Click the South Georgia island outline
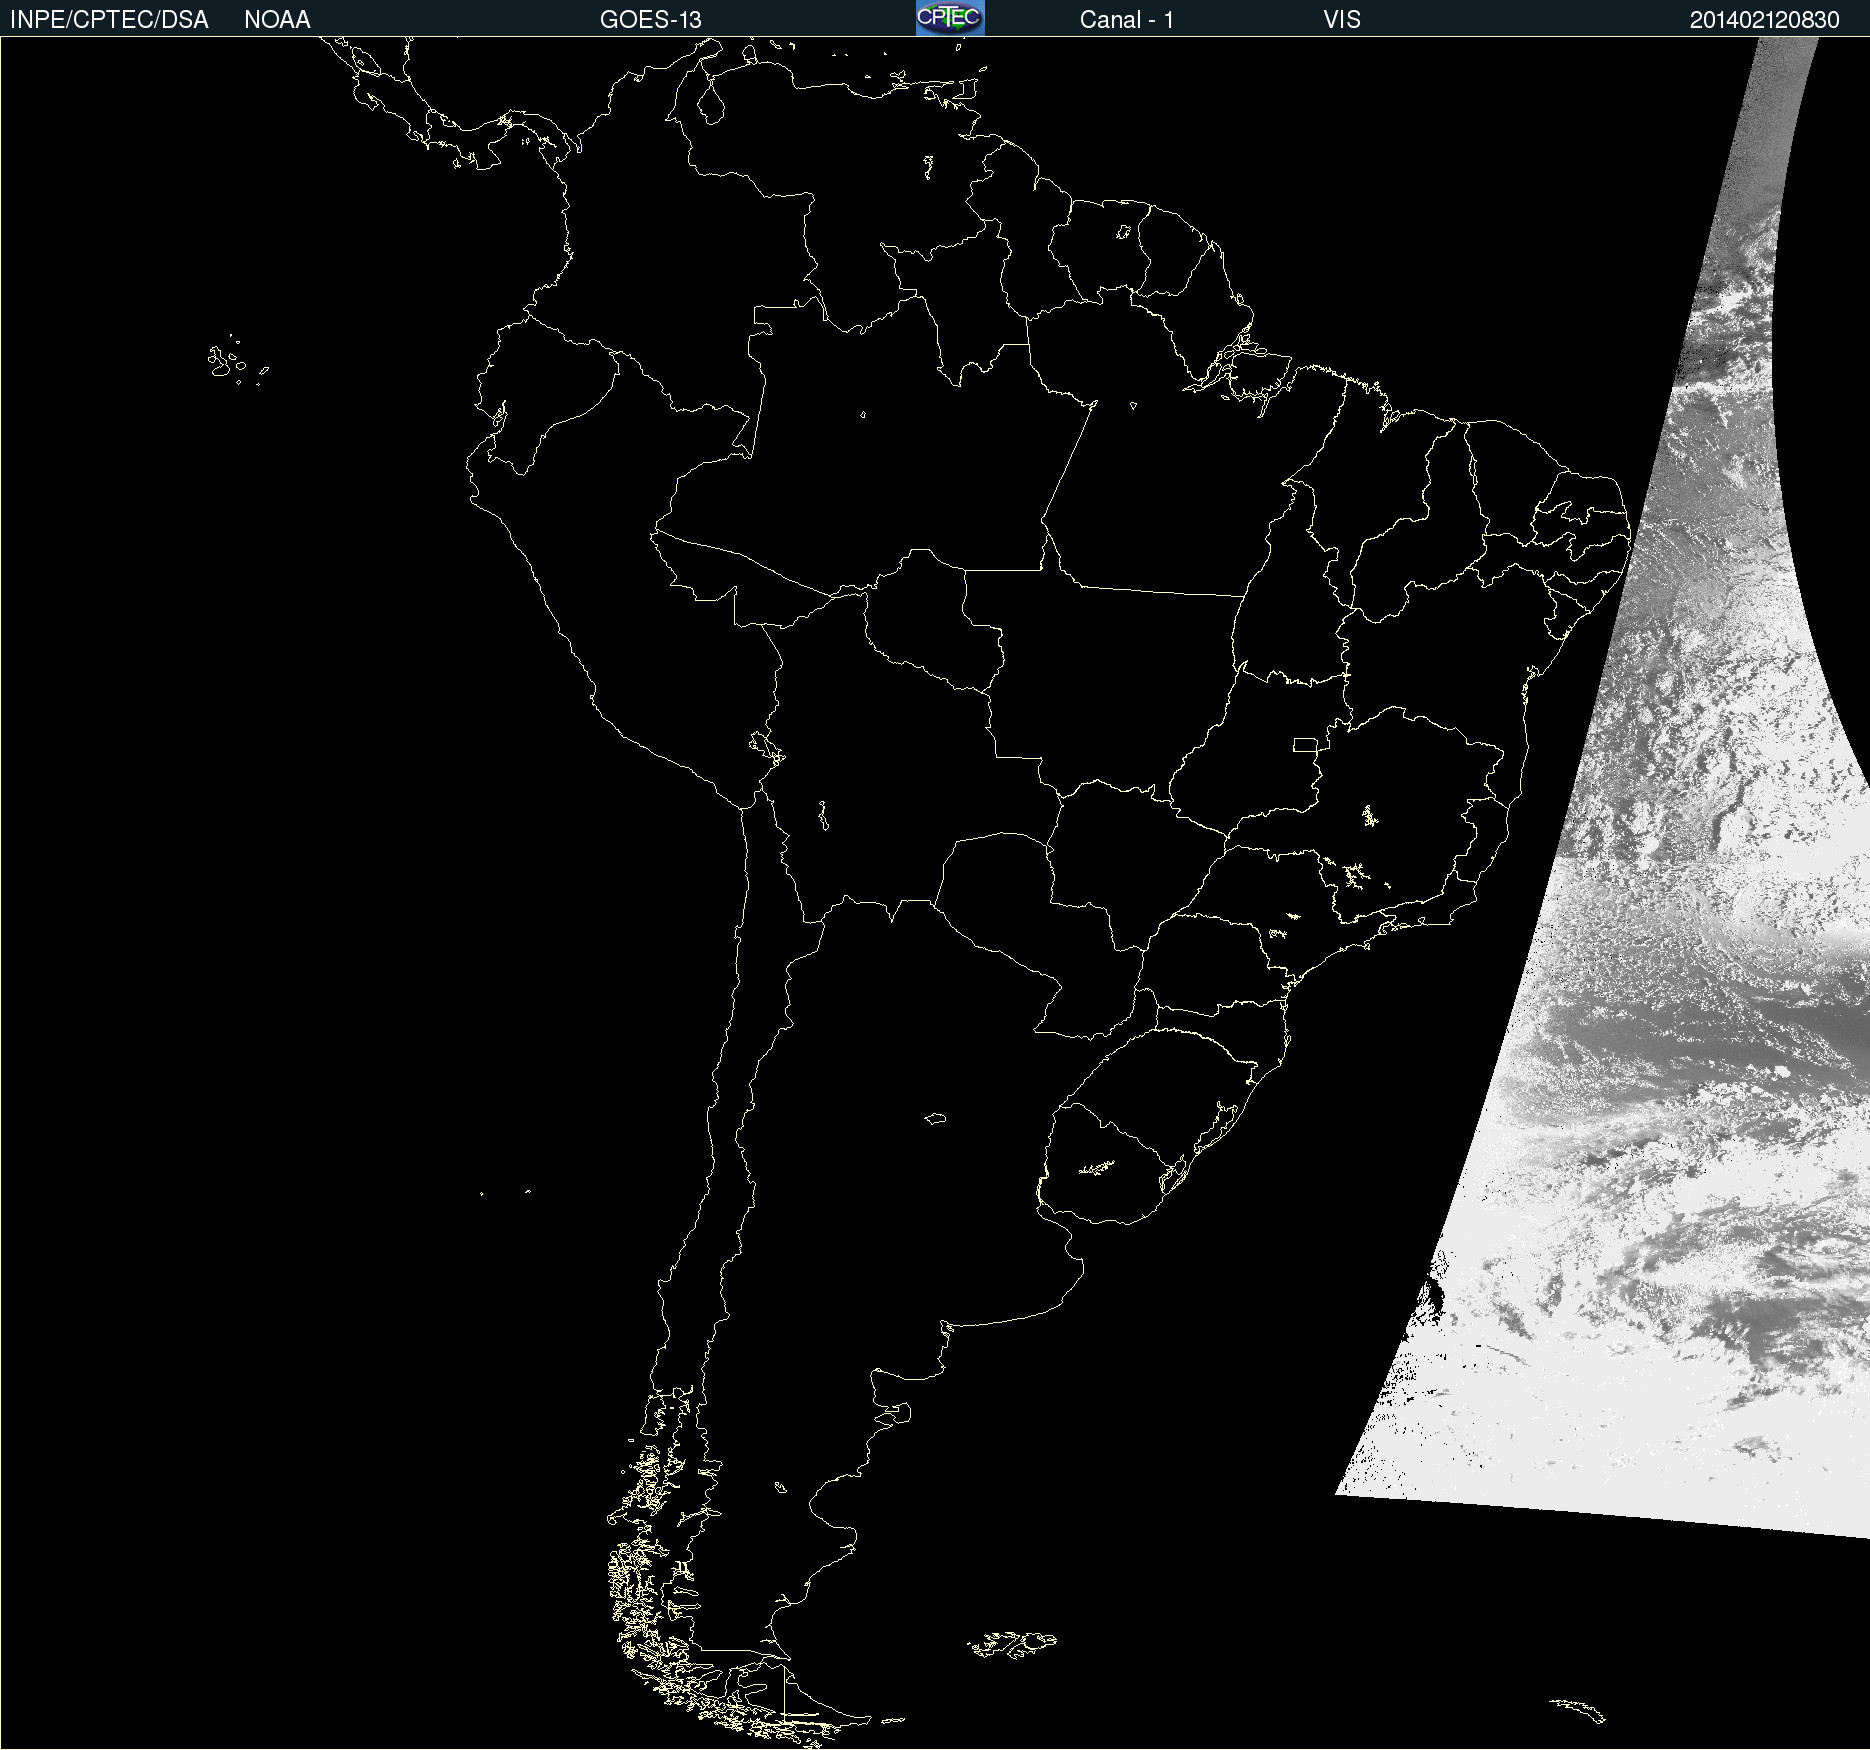This screenshot has width=1870, height=1750. tap(1580, 1709)
